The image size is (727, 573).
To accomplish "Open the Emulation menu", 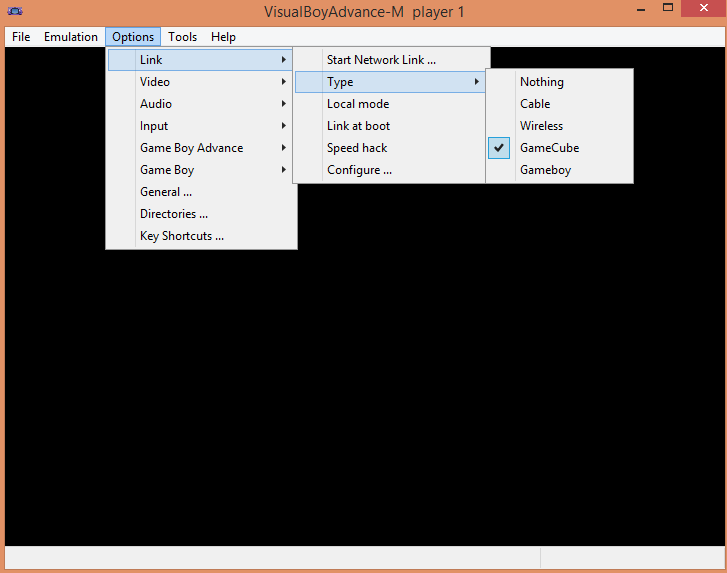I will [x=70, y=37].
